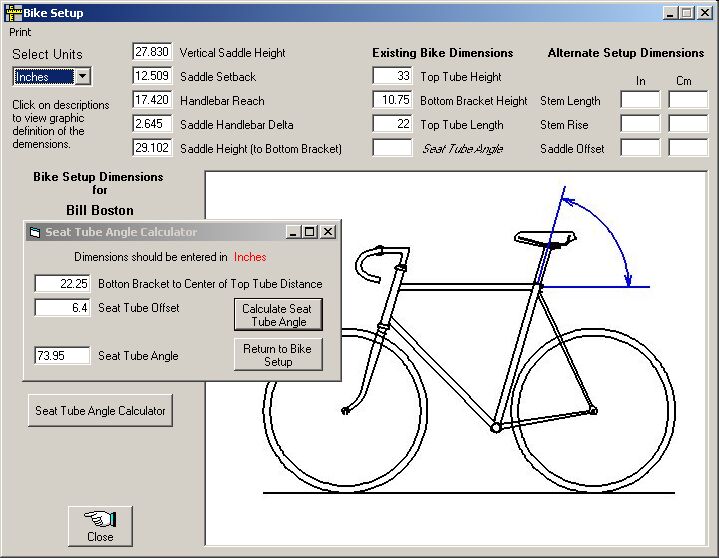719x558 pixels.
Task: Click the Vertical Saddle Height description
Action: tap(232, 53)
